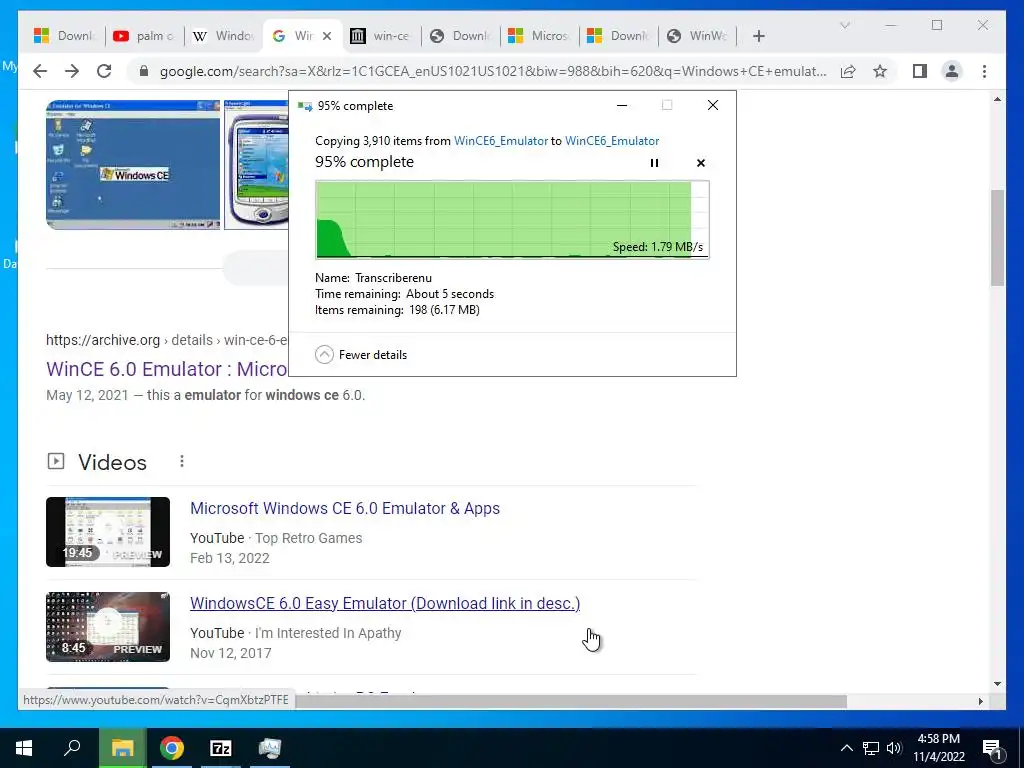Go forward in Chrome history

tap(72, 71)
